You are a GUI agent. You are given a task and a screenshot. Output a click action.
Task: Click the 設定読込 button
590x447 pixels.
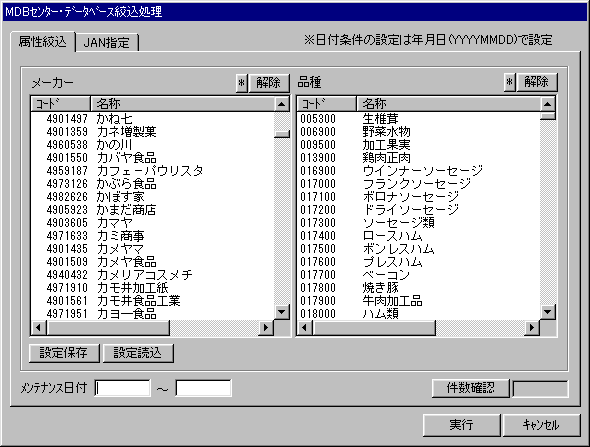[x=138, y=353]
